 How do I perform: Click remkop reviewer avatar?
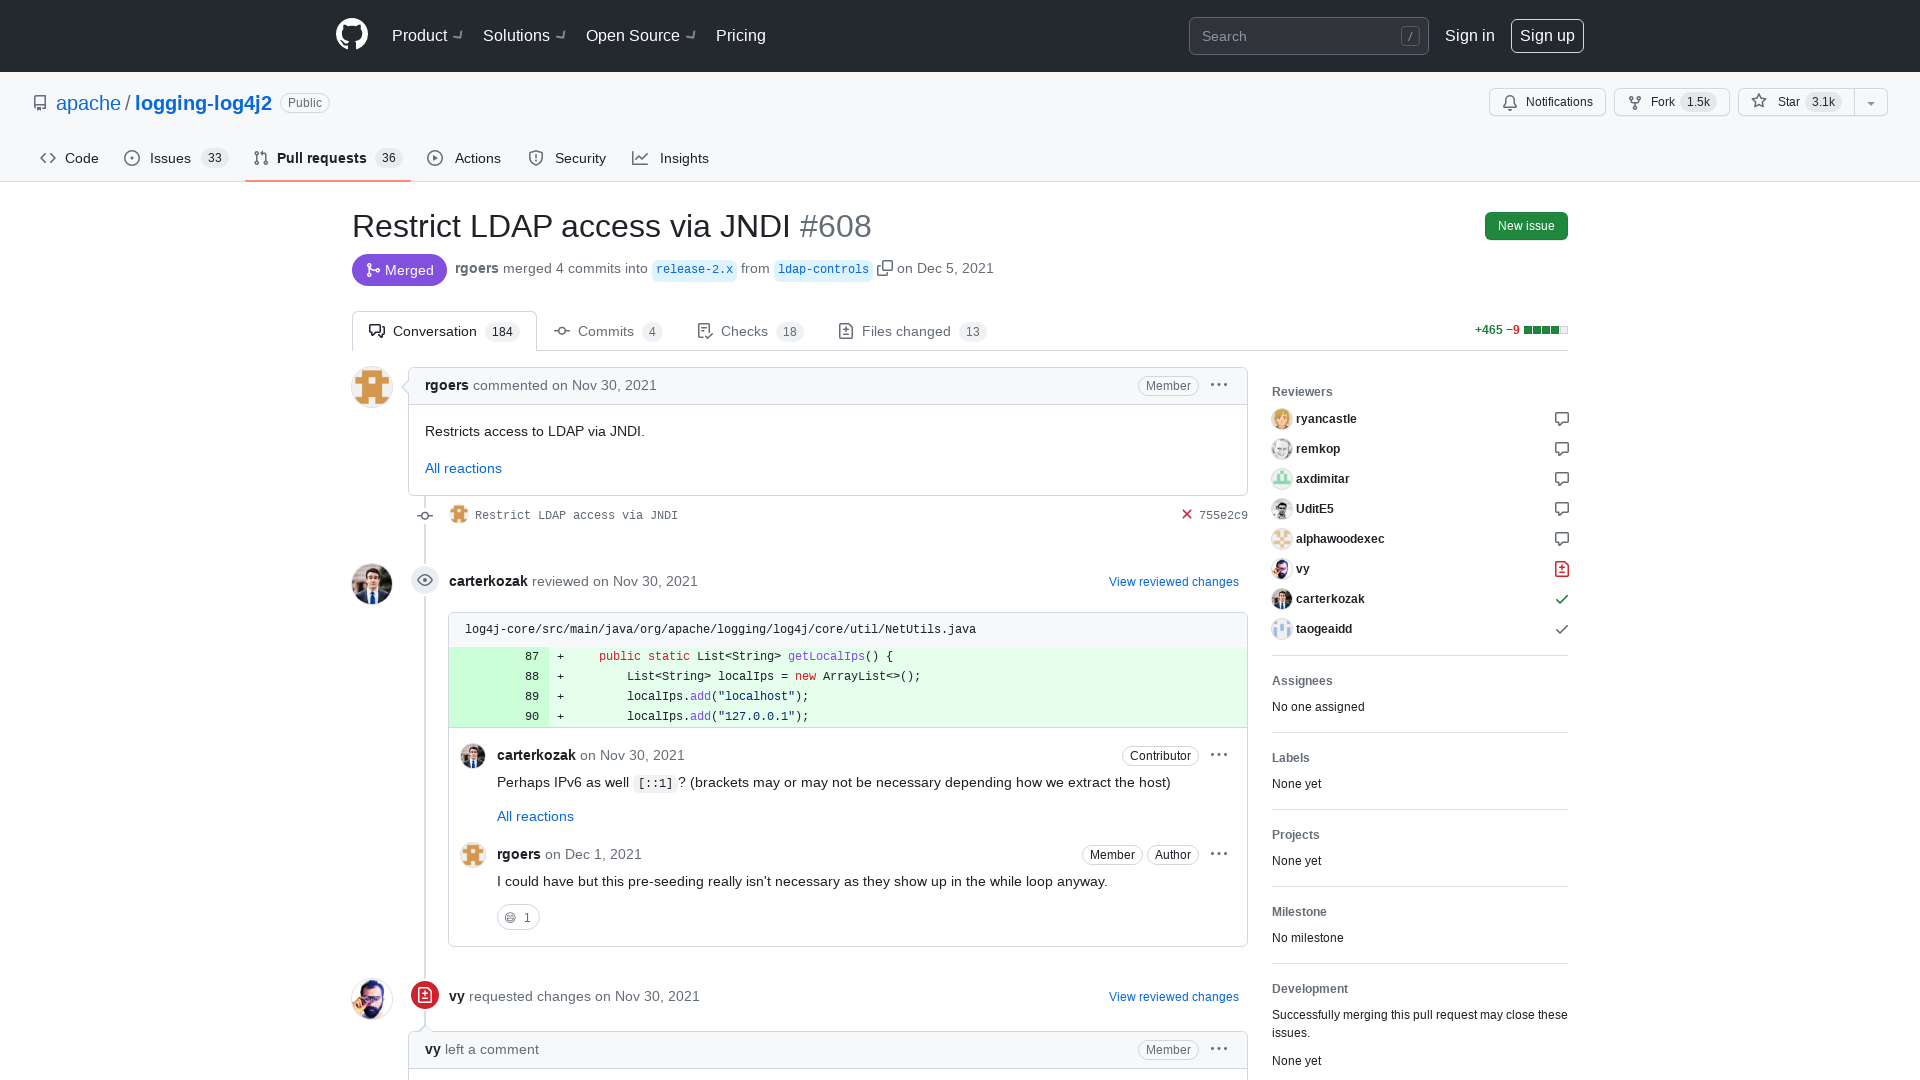click(x=1282, y=449)
